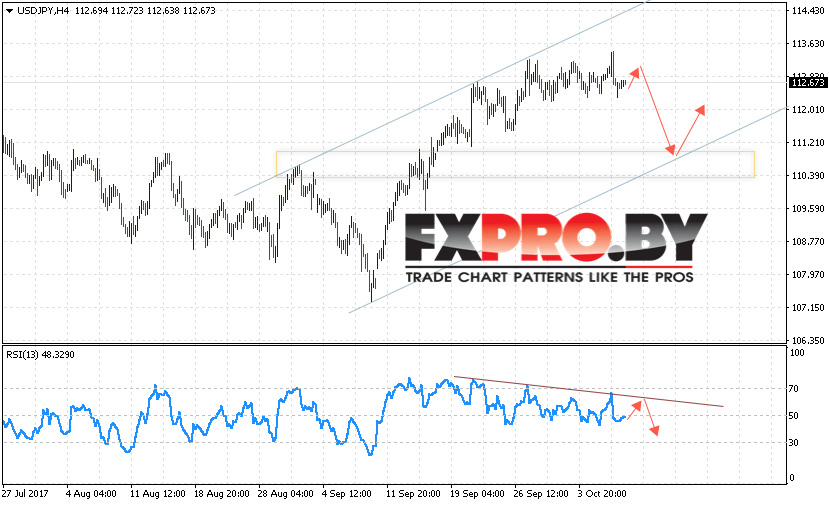829x505 pixels.
Task: Select the 4 Sep 12:00 time label
Action: point(347,494)
